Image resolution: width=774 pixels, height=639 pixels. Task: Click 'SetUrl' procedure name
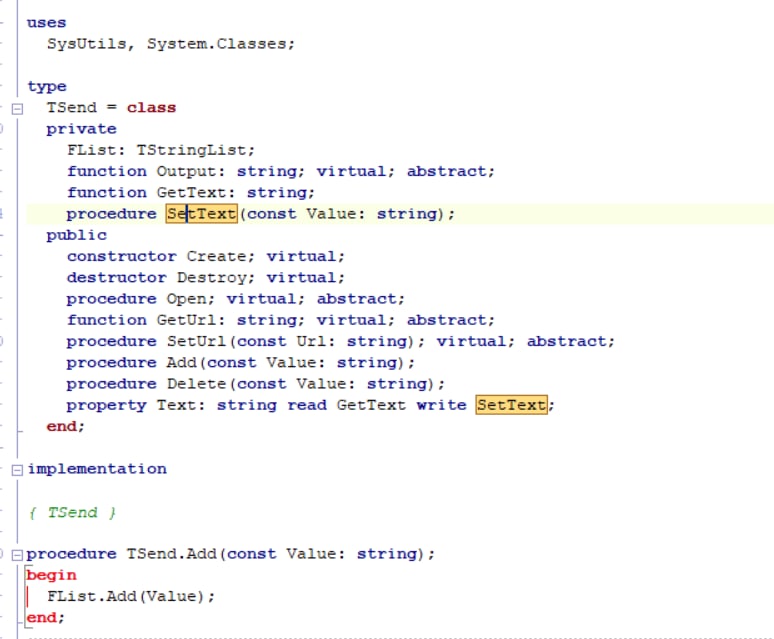point(196,341)
